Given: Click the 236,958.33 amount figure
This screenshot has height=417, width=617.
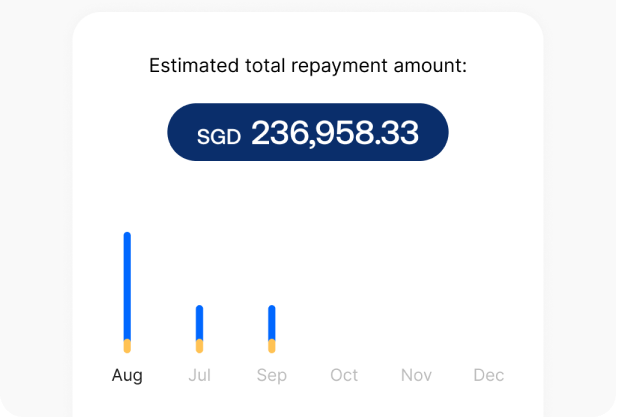Looking at the screenshot, I should point(334,133).
